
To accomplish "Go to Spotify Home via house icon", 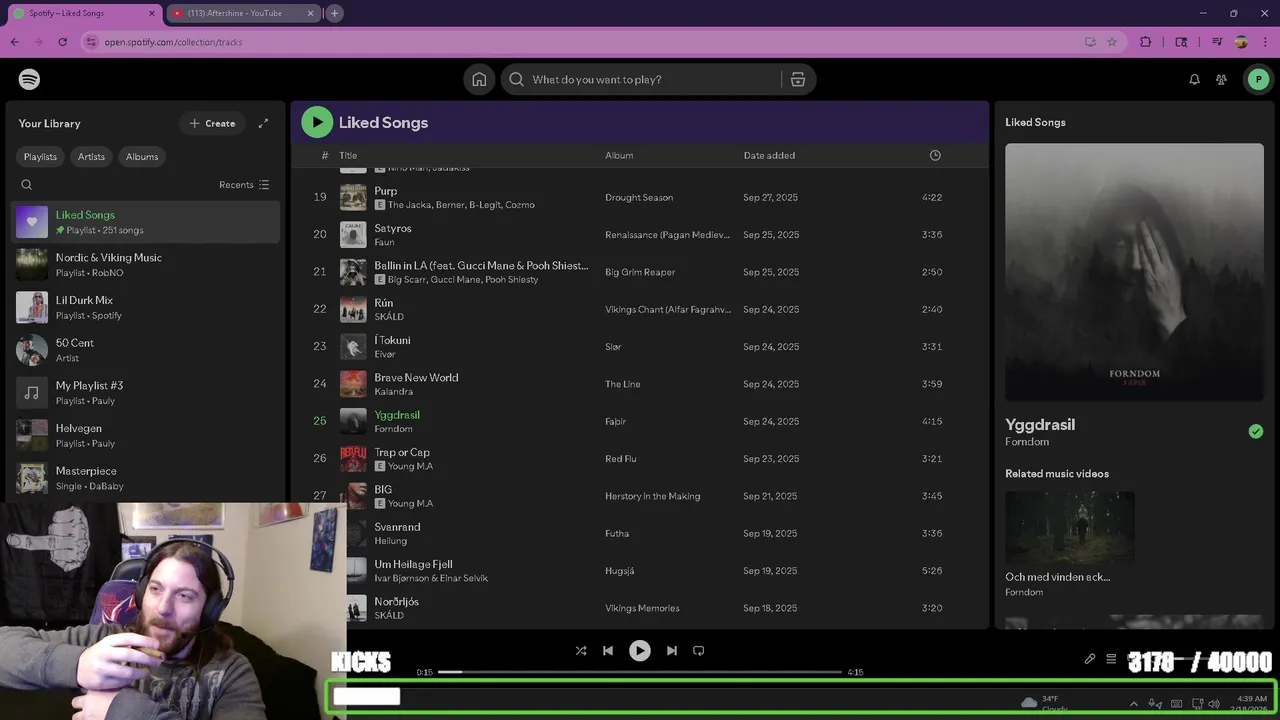I will pos(479,79).
